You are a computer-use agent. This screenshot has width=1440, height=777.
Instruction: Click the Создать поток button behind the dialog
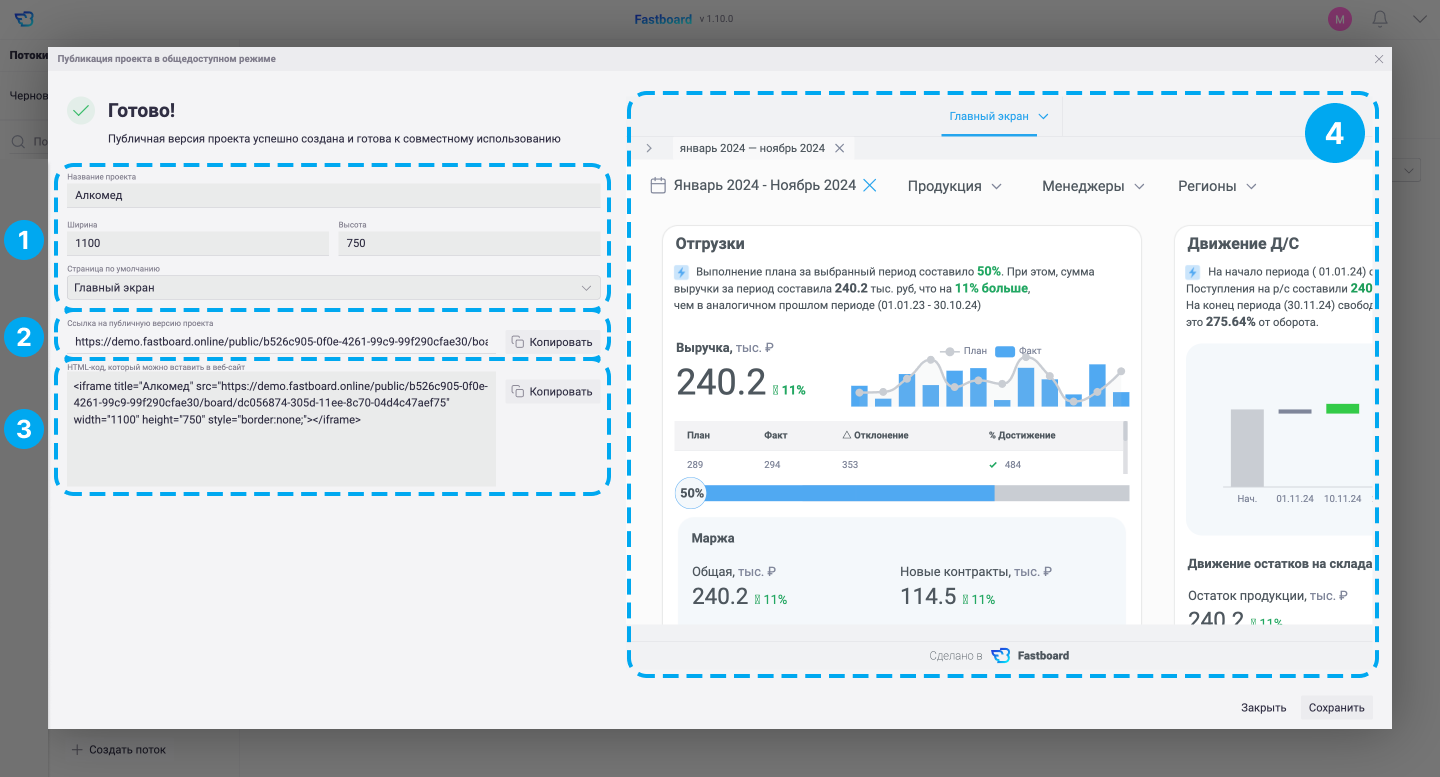[x=118, y=749]
